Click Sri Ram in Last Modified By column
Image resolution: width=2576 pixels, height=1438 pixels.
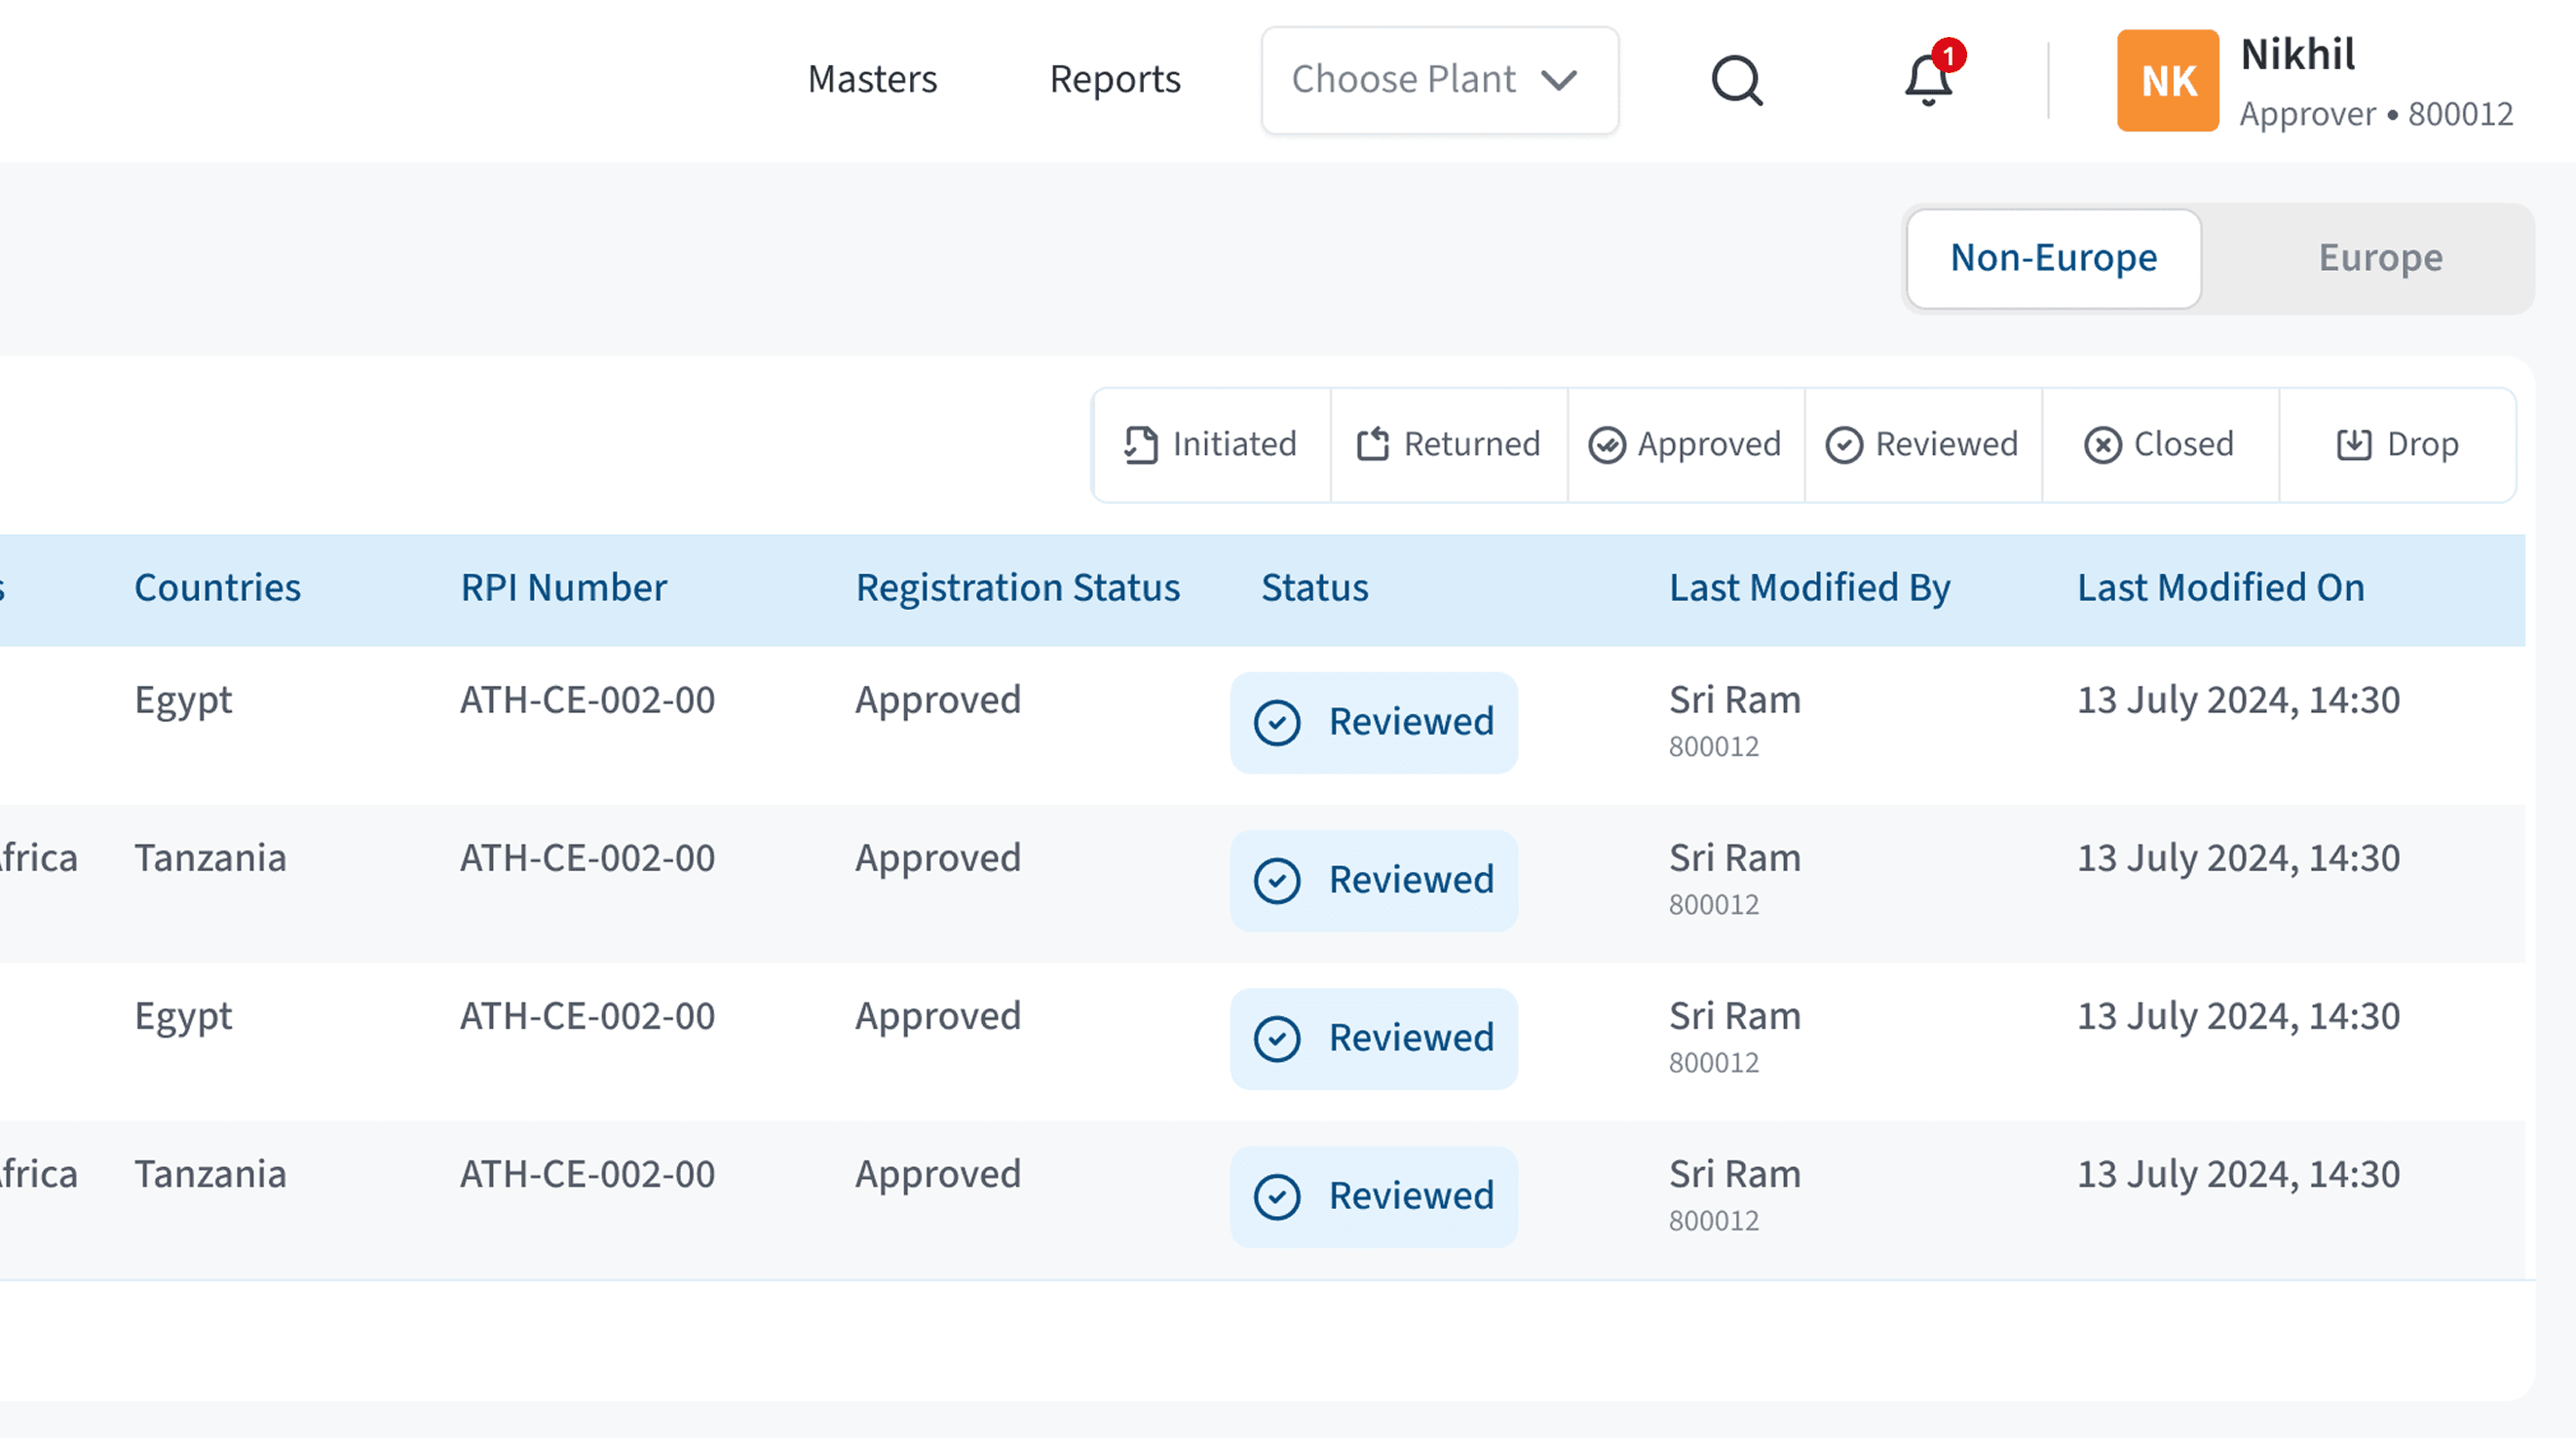point(1733,699)
